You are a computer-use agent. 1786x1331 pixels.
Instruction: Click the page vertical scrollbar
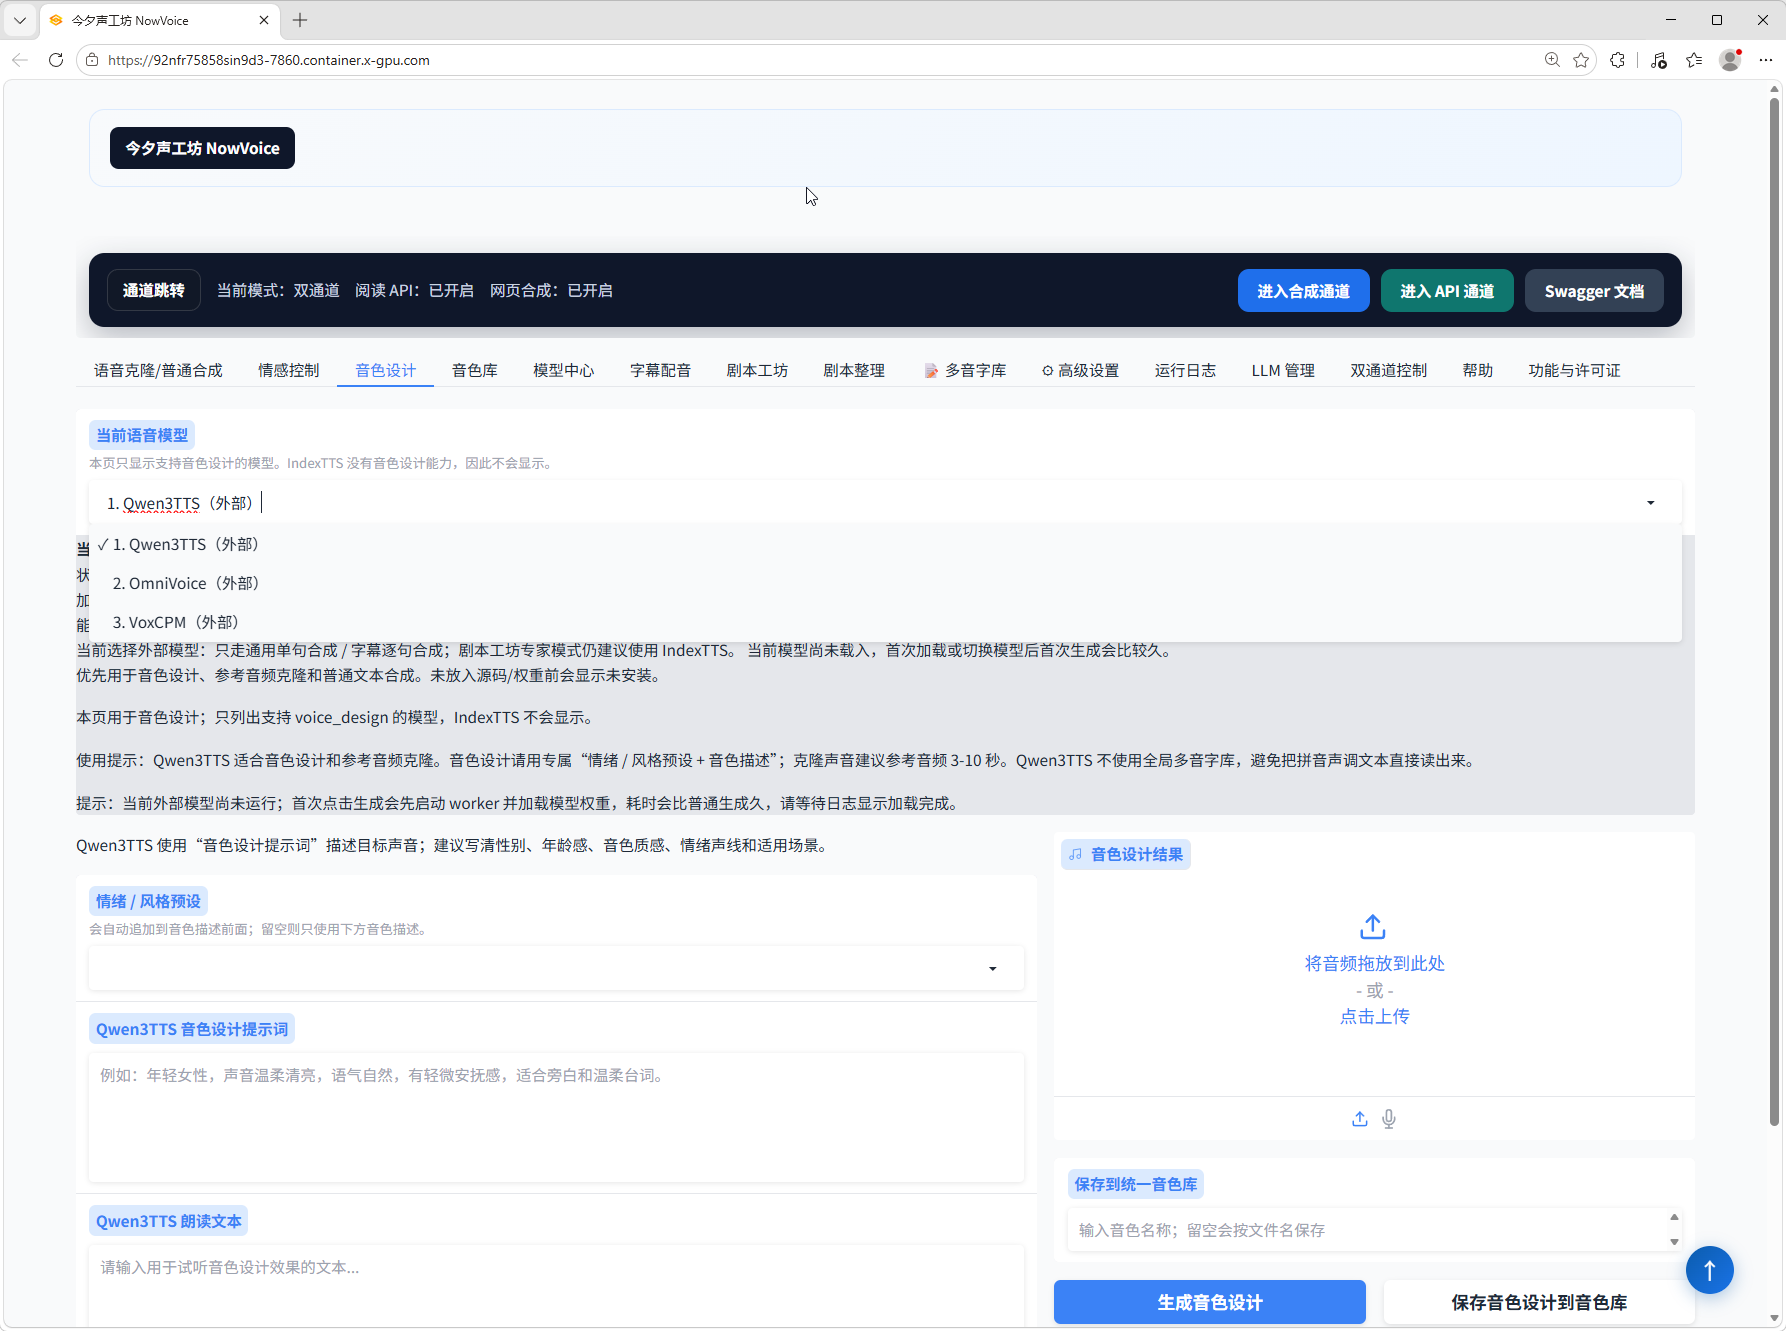coord(1774,612)
